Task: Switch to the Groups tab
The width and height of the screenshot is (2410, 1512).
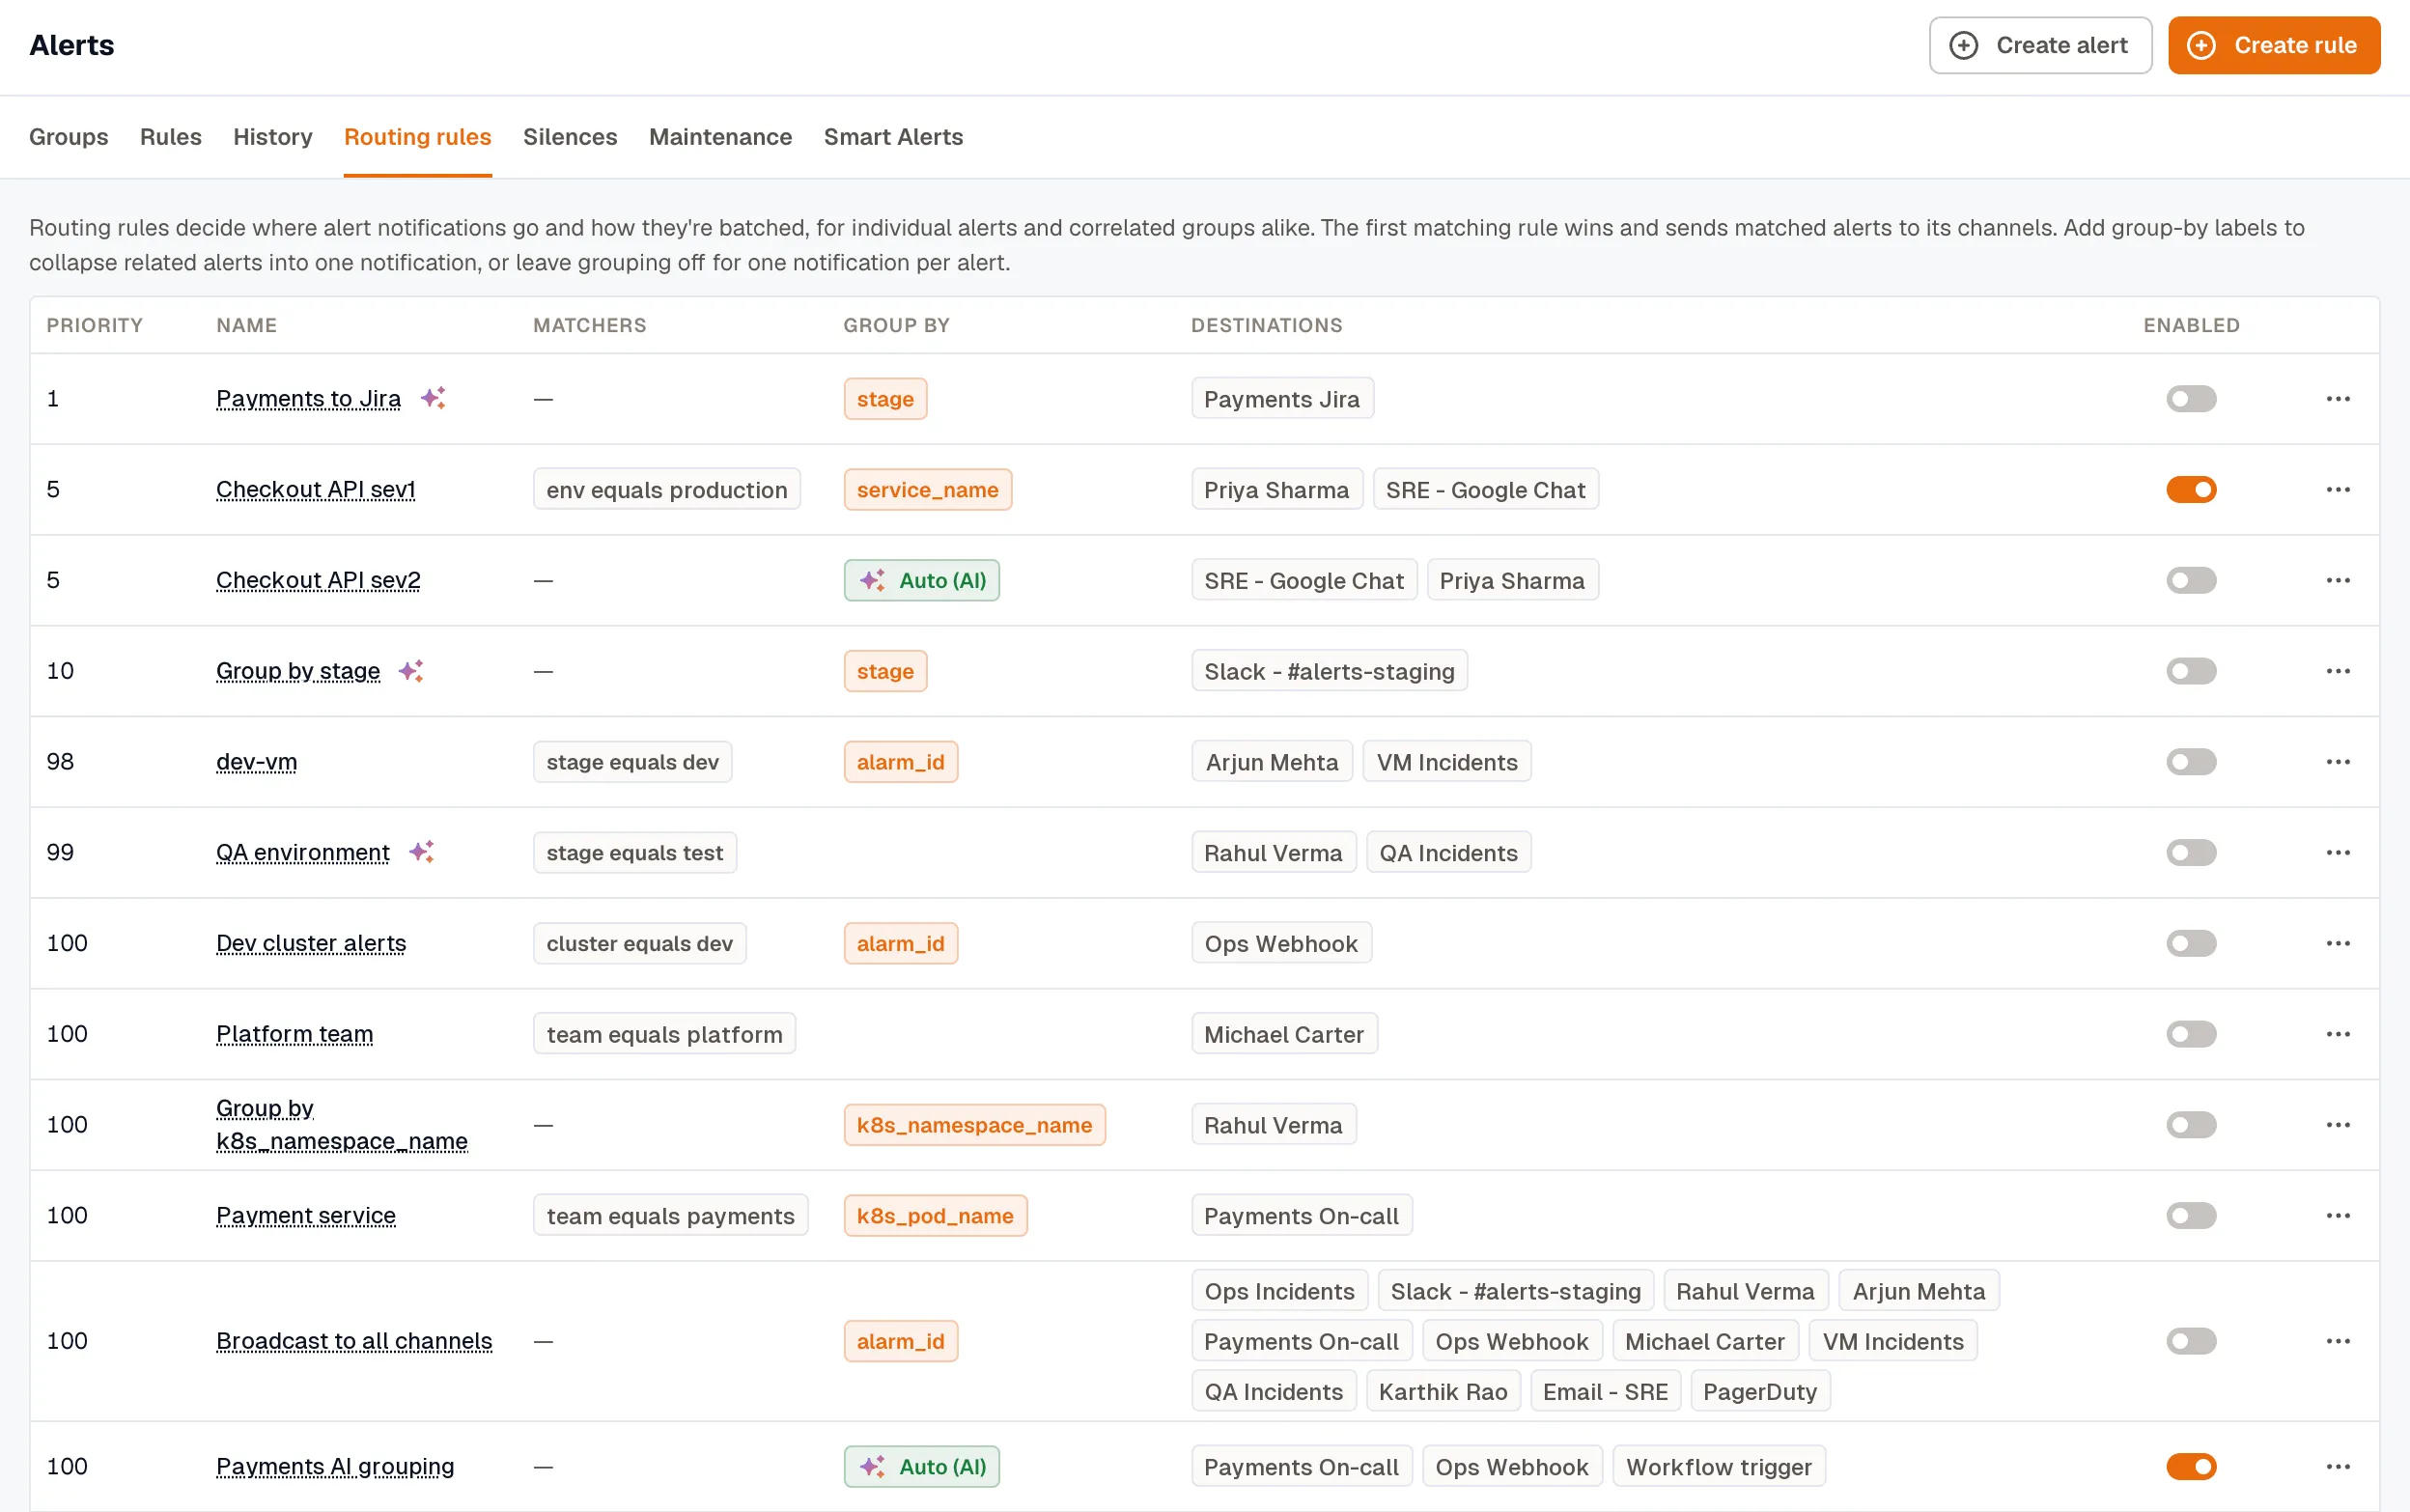Action: (x=68, y=137)
